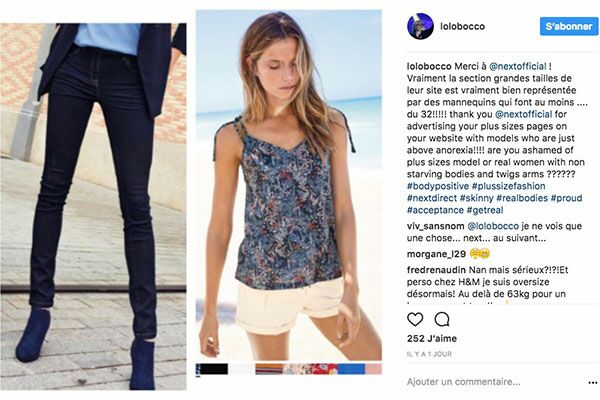Open commenter morgane_l29's profile

436,254
